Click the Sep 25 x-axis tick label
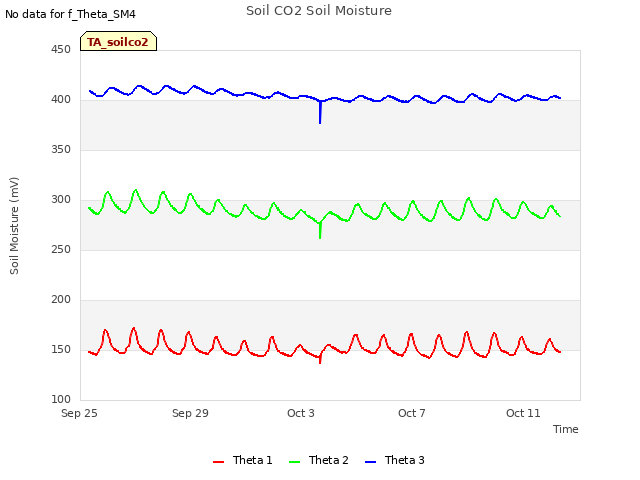The image size is (640, 480). [79, 413]
